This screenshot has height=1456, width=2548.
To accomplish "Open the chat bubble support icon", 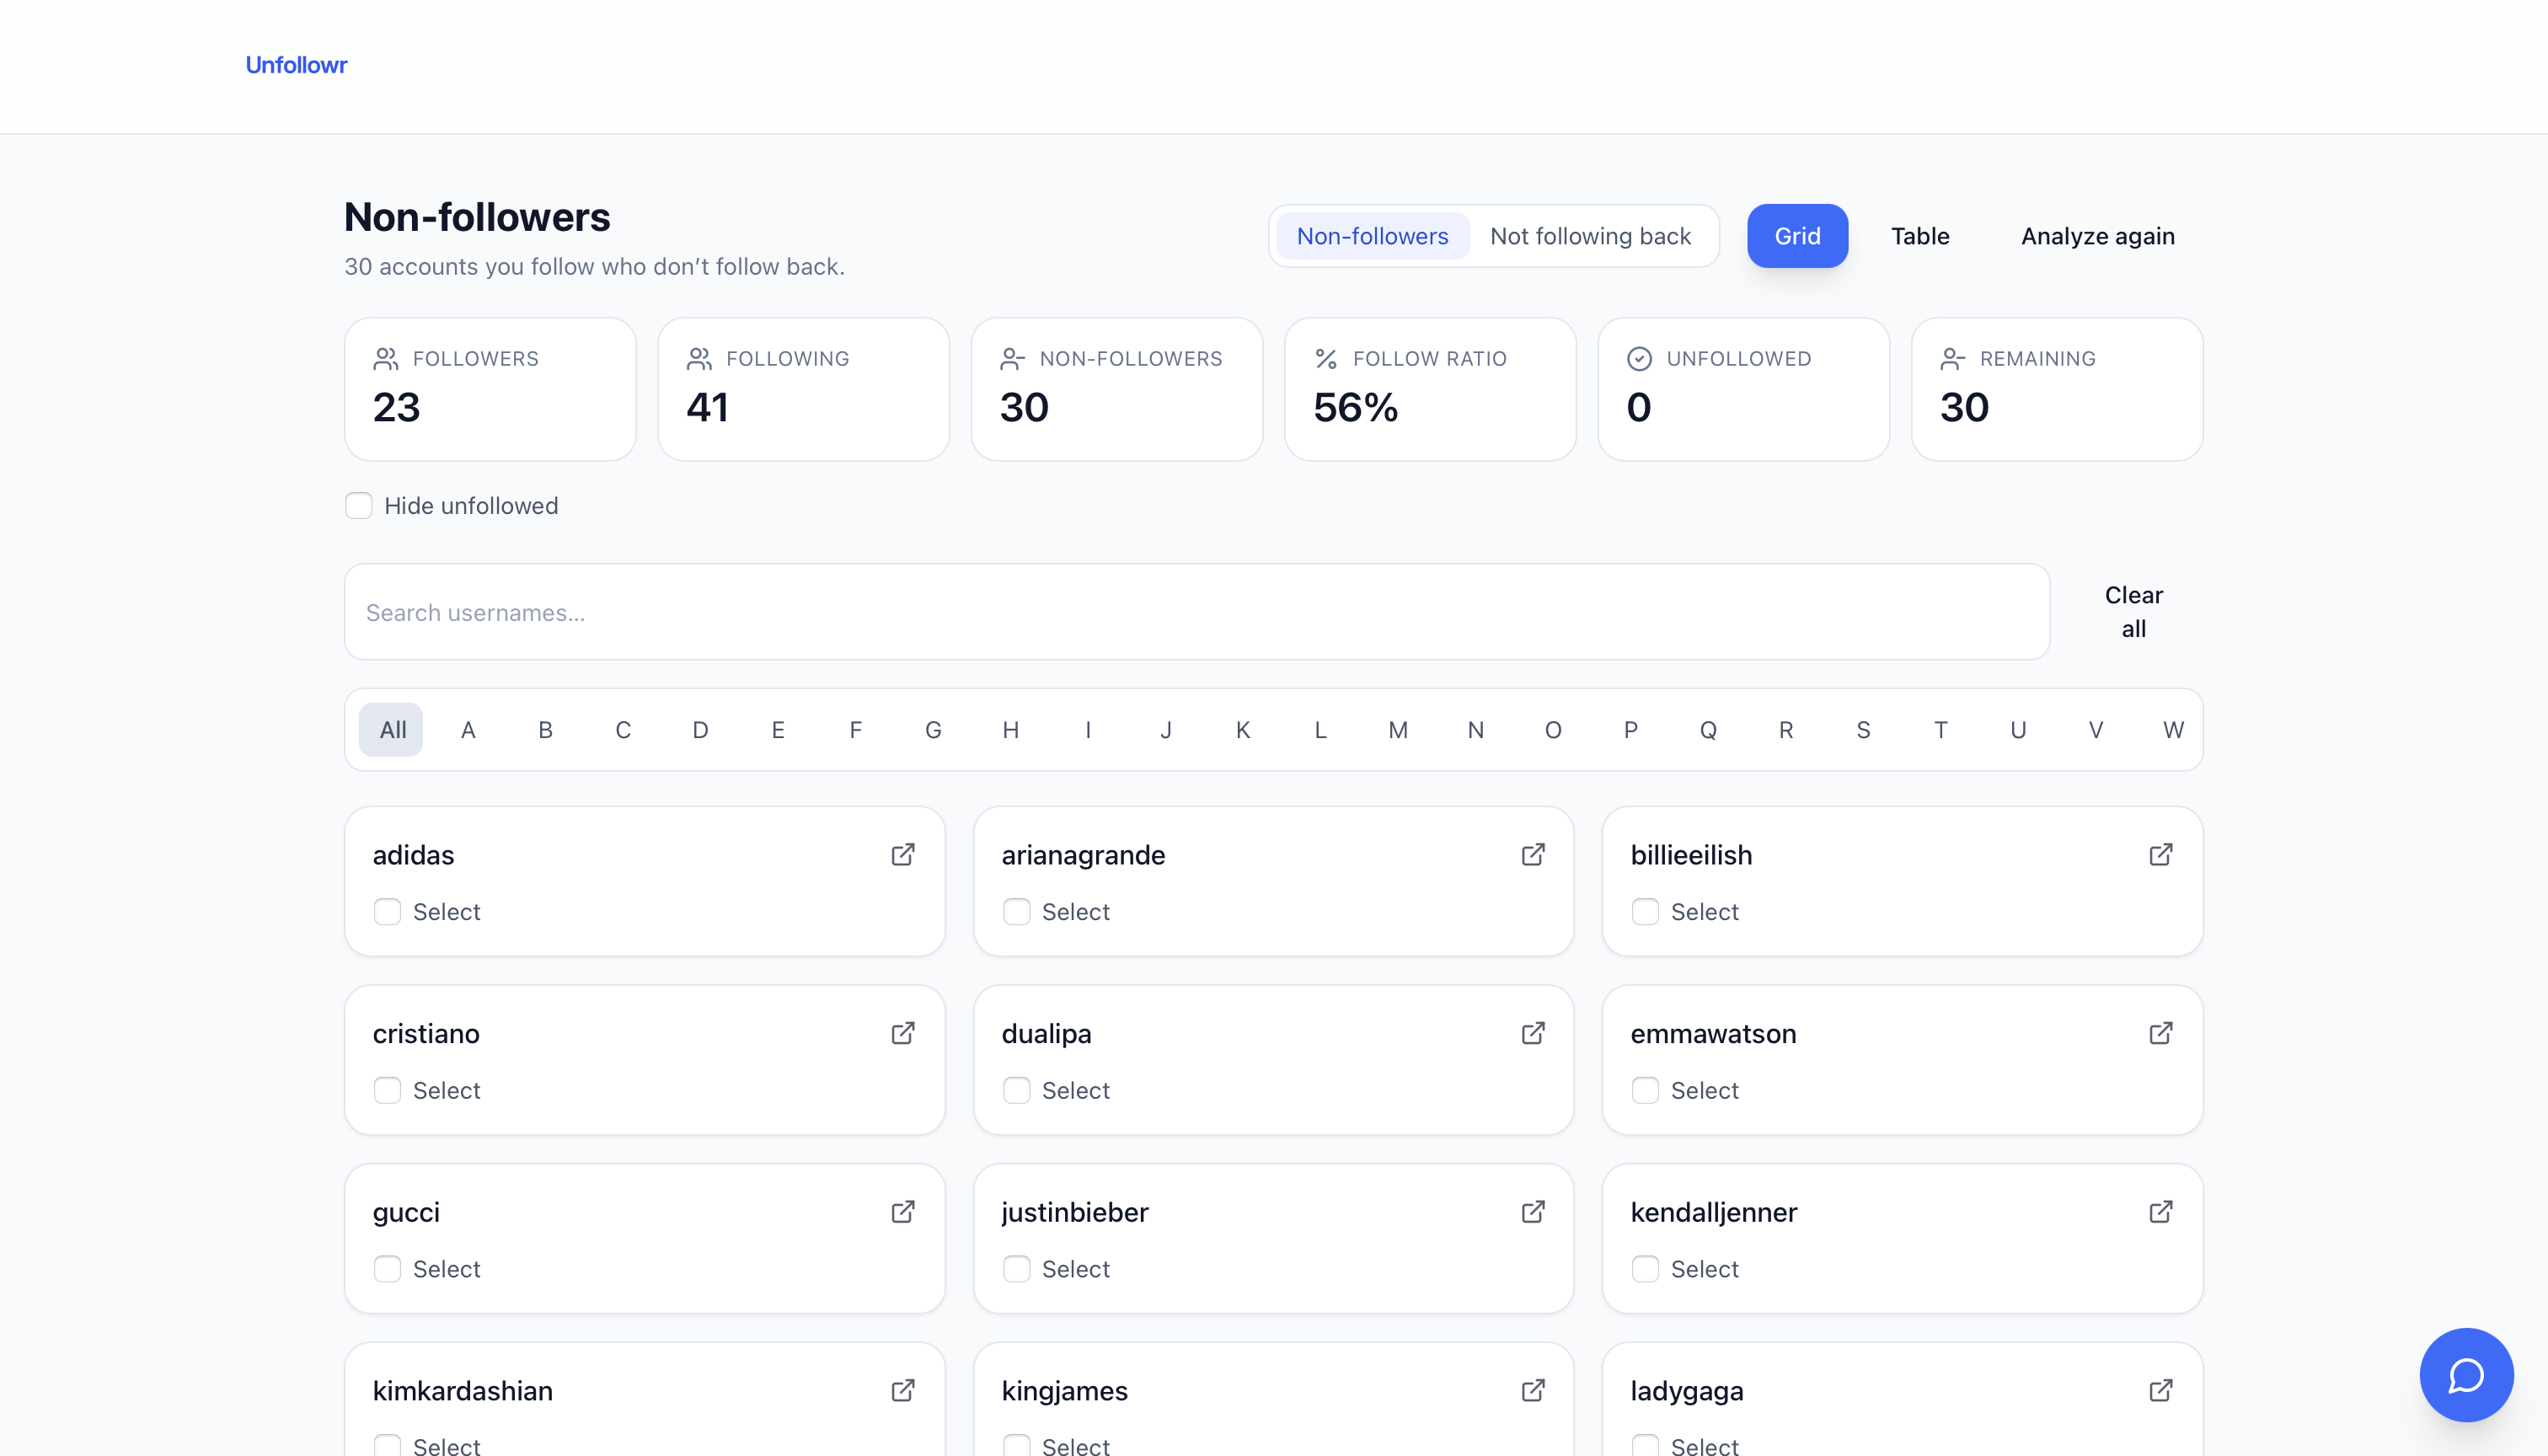I will pyautogui.click(x=2466, y=1375).
